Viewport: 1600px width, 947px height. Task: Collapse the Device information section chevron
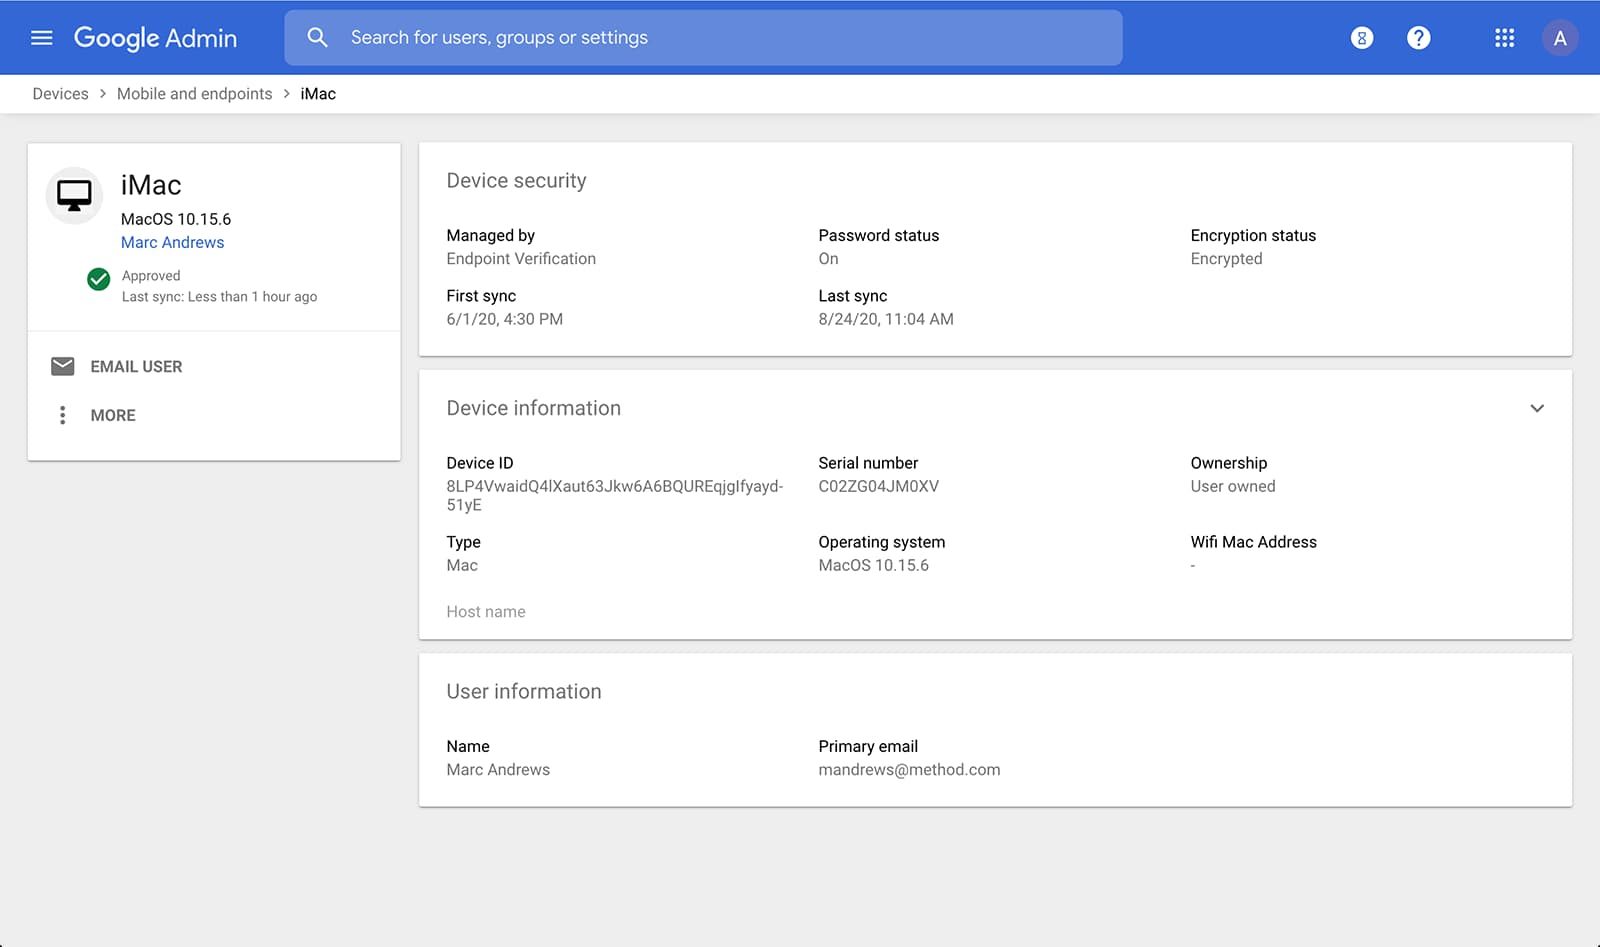click(1537, 408)
